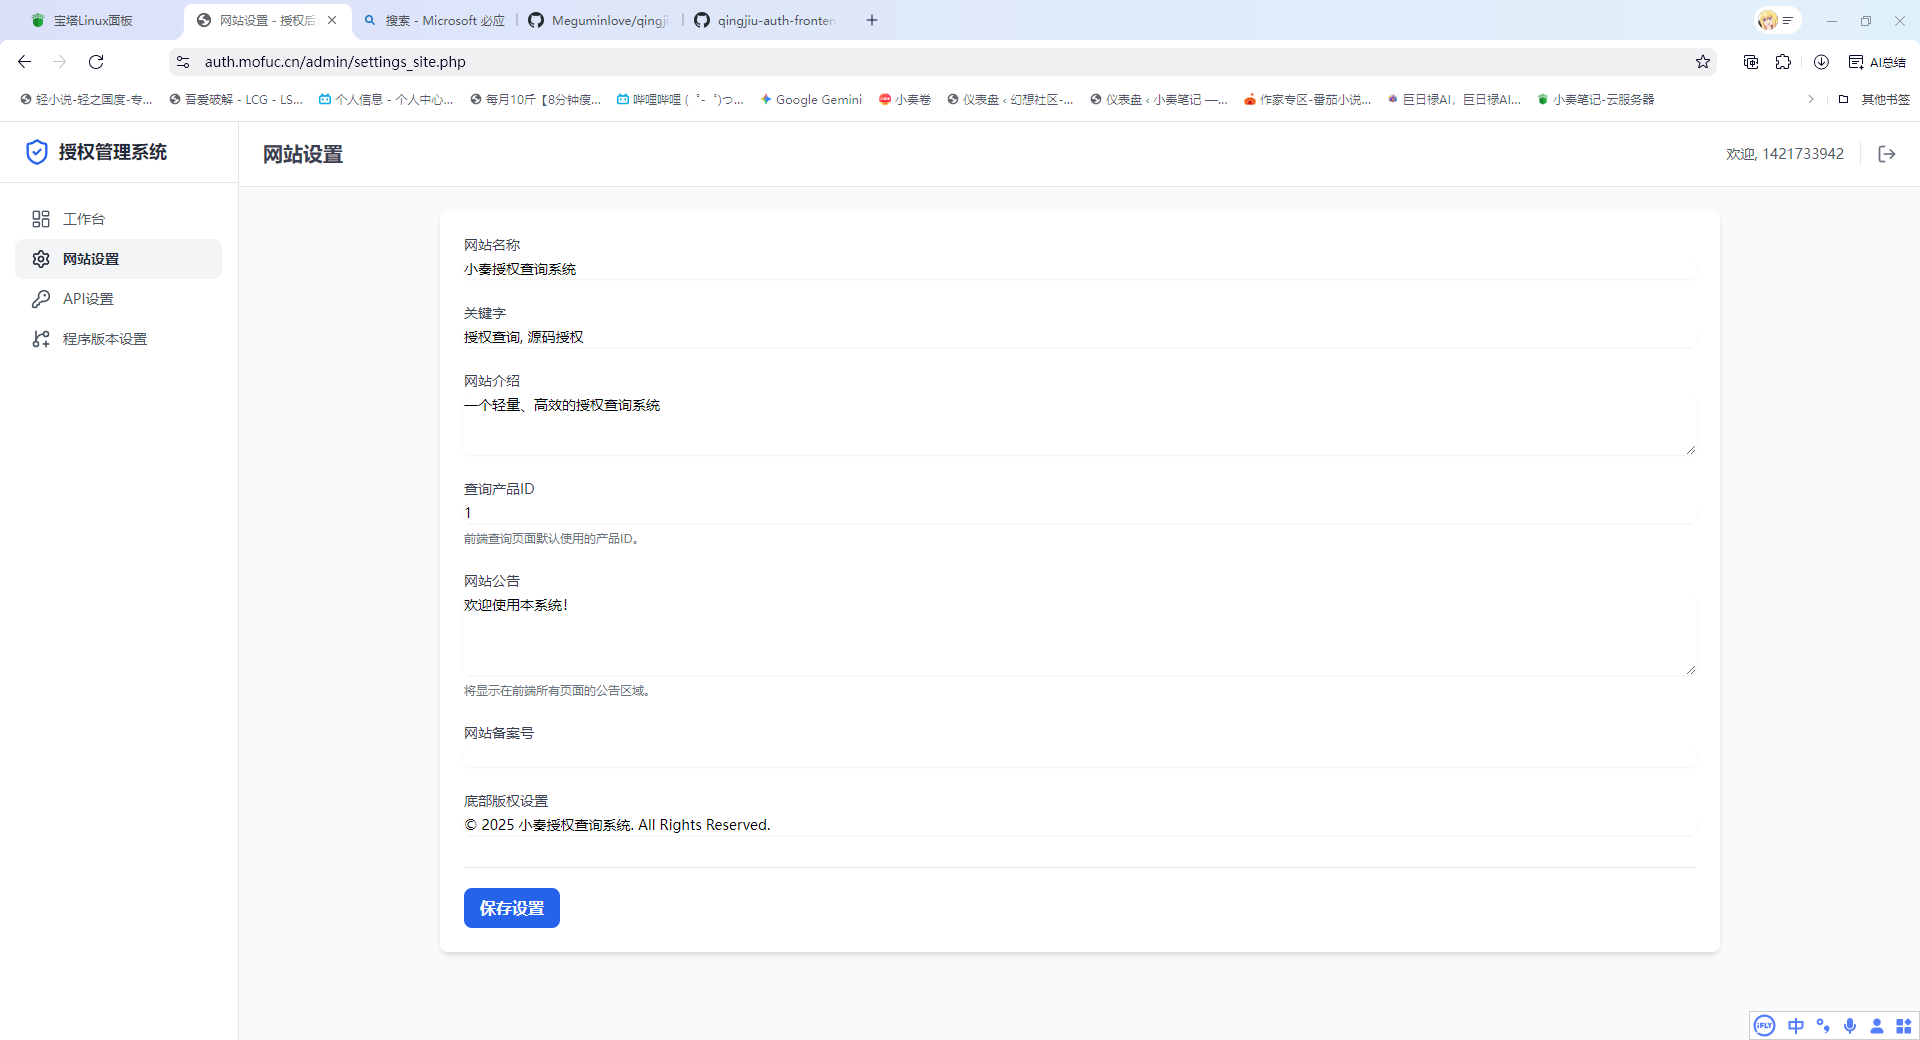This screenshot has width=1920, height=1040.
Task: Click the shield logo of 授权管理系统
Action: (36, 152)
